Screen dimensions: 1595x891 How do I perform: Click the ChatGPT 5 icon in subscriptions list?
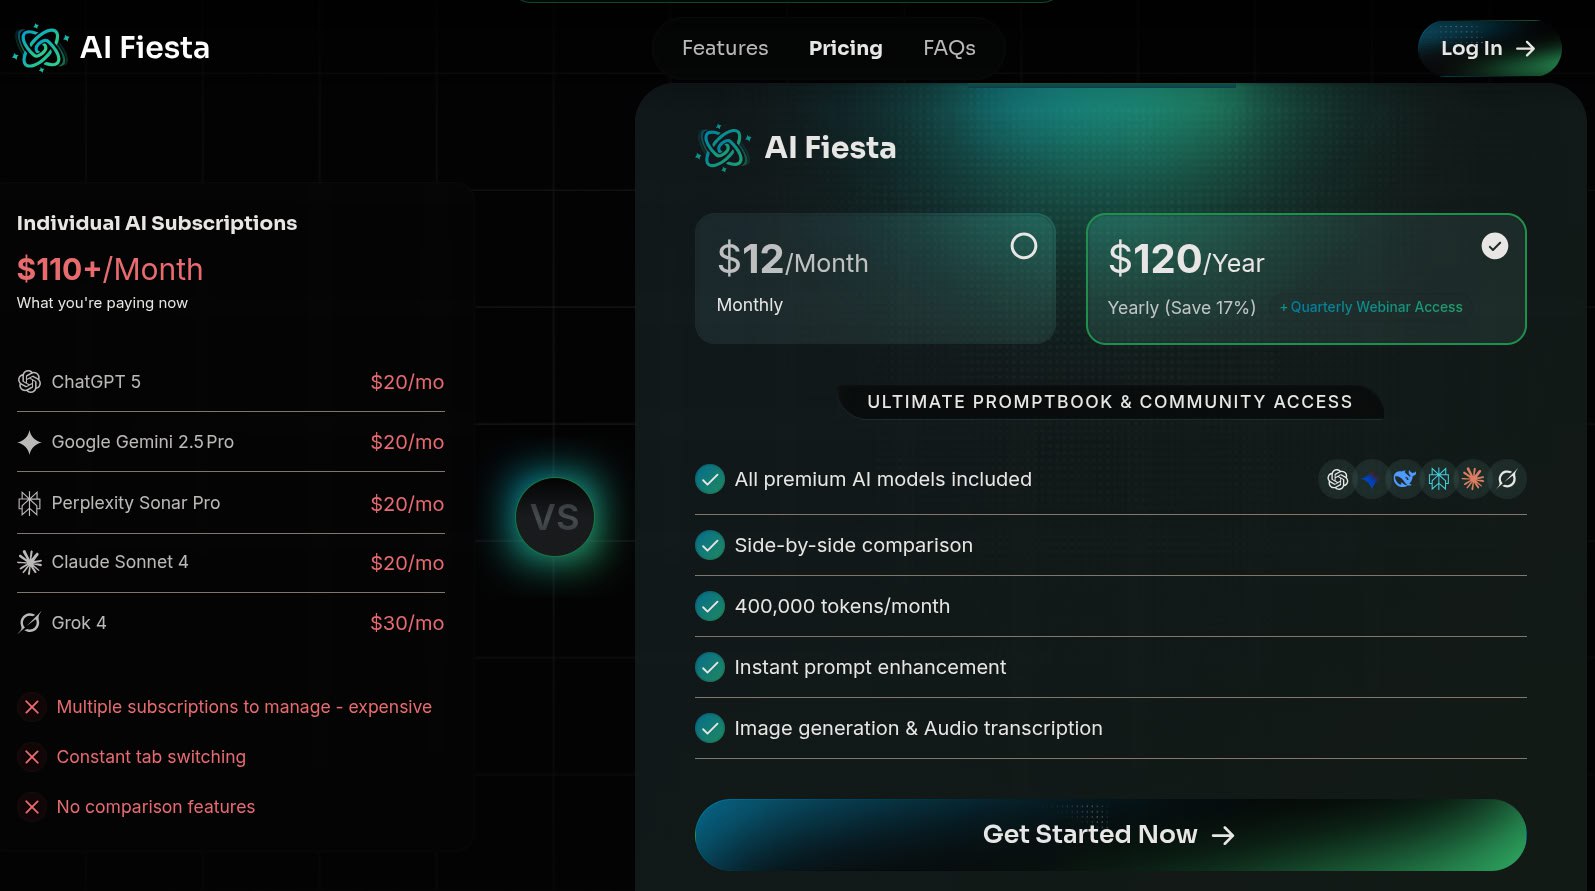coord(29,381)
